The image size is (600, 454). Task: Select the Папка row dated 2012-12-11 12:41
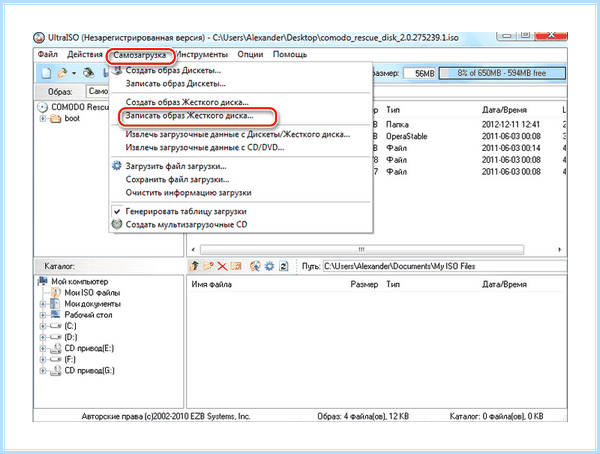(470, 124)
